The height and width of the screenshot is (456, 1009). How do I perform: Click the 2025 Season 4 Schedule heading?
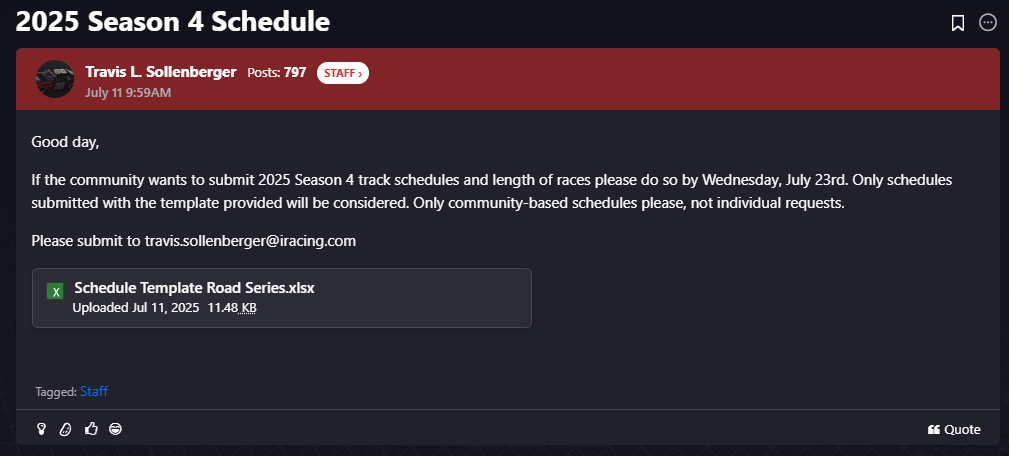tap(172, 22)
